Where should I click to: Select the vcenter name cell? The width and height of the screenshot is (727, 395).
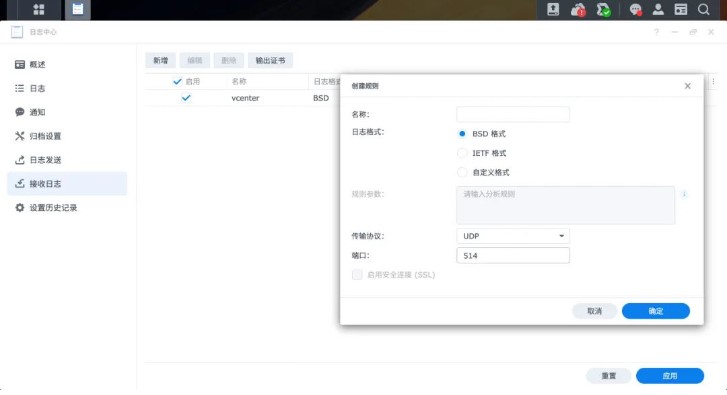[245, 98]
